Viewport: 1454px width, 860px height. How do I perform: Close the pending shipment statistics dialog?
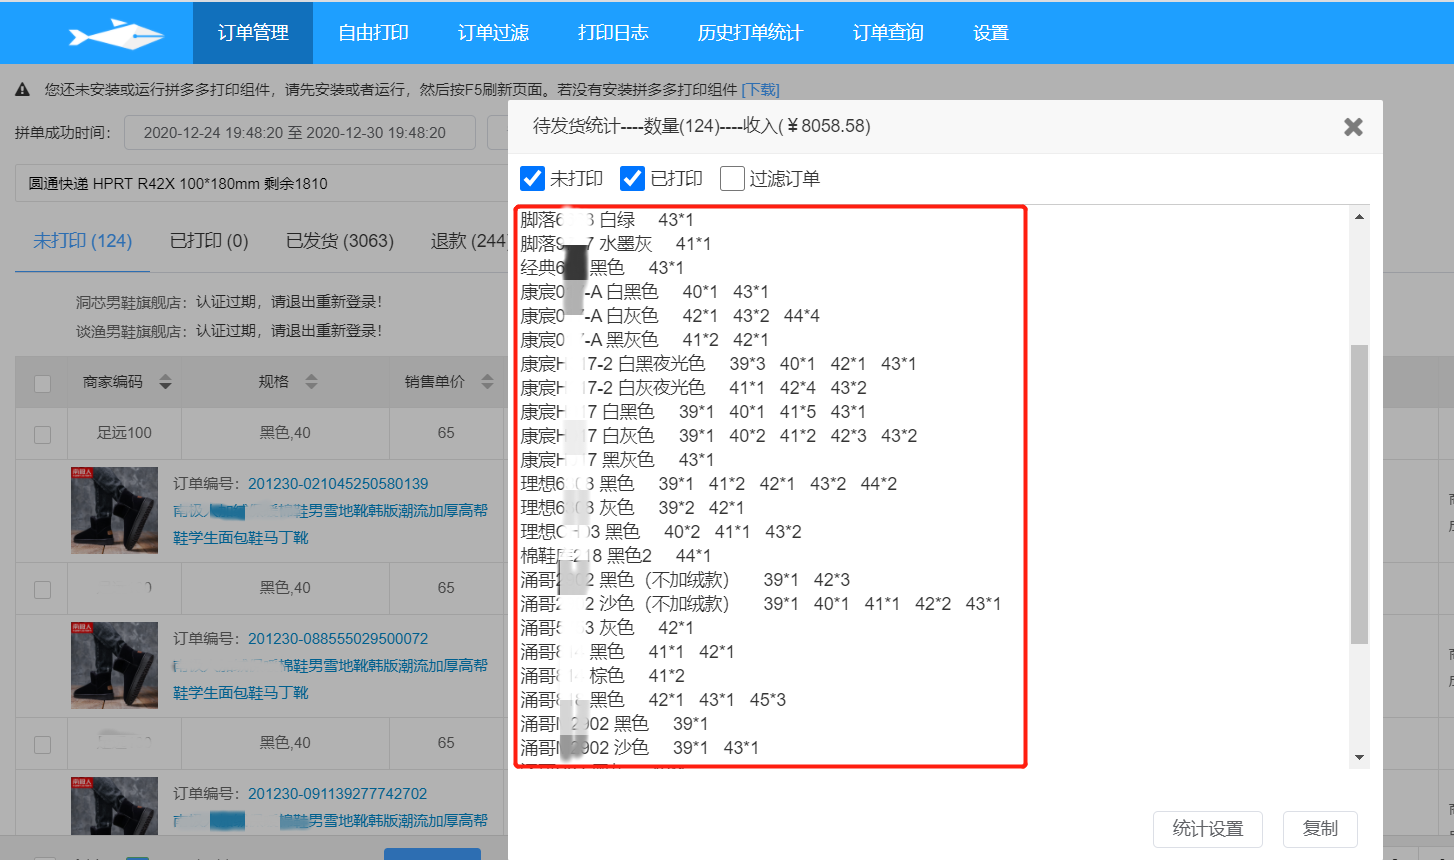(1353, 127)
